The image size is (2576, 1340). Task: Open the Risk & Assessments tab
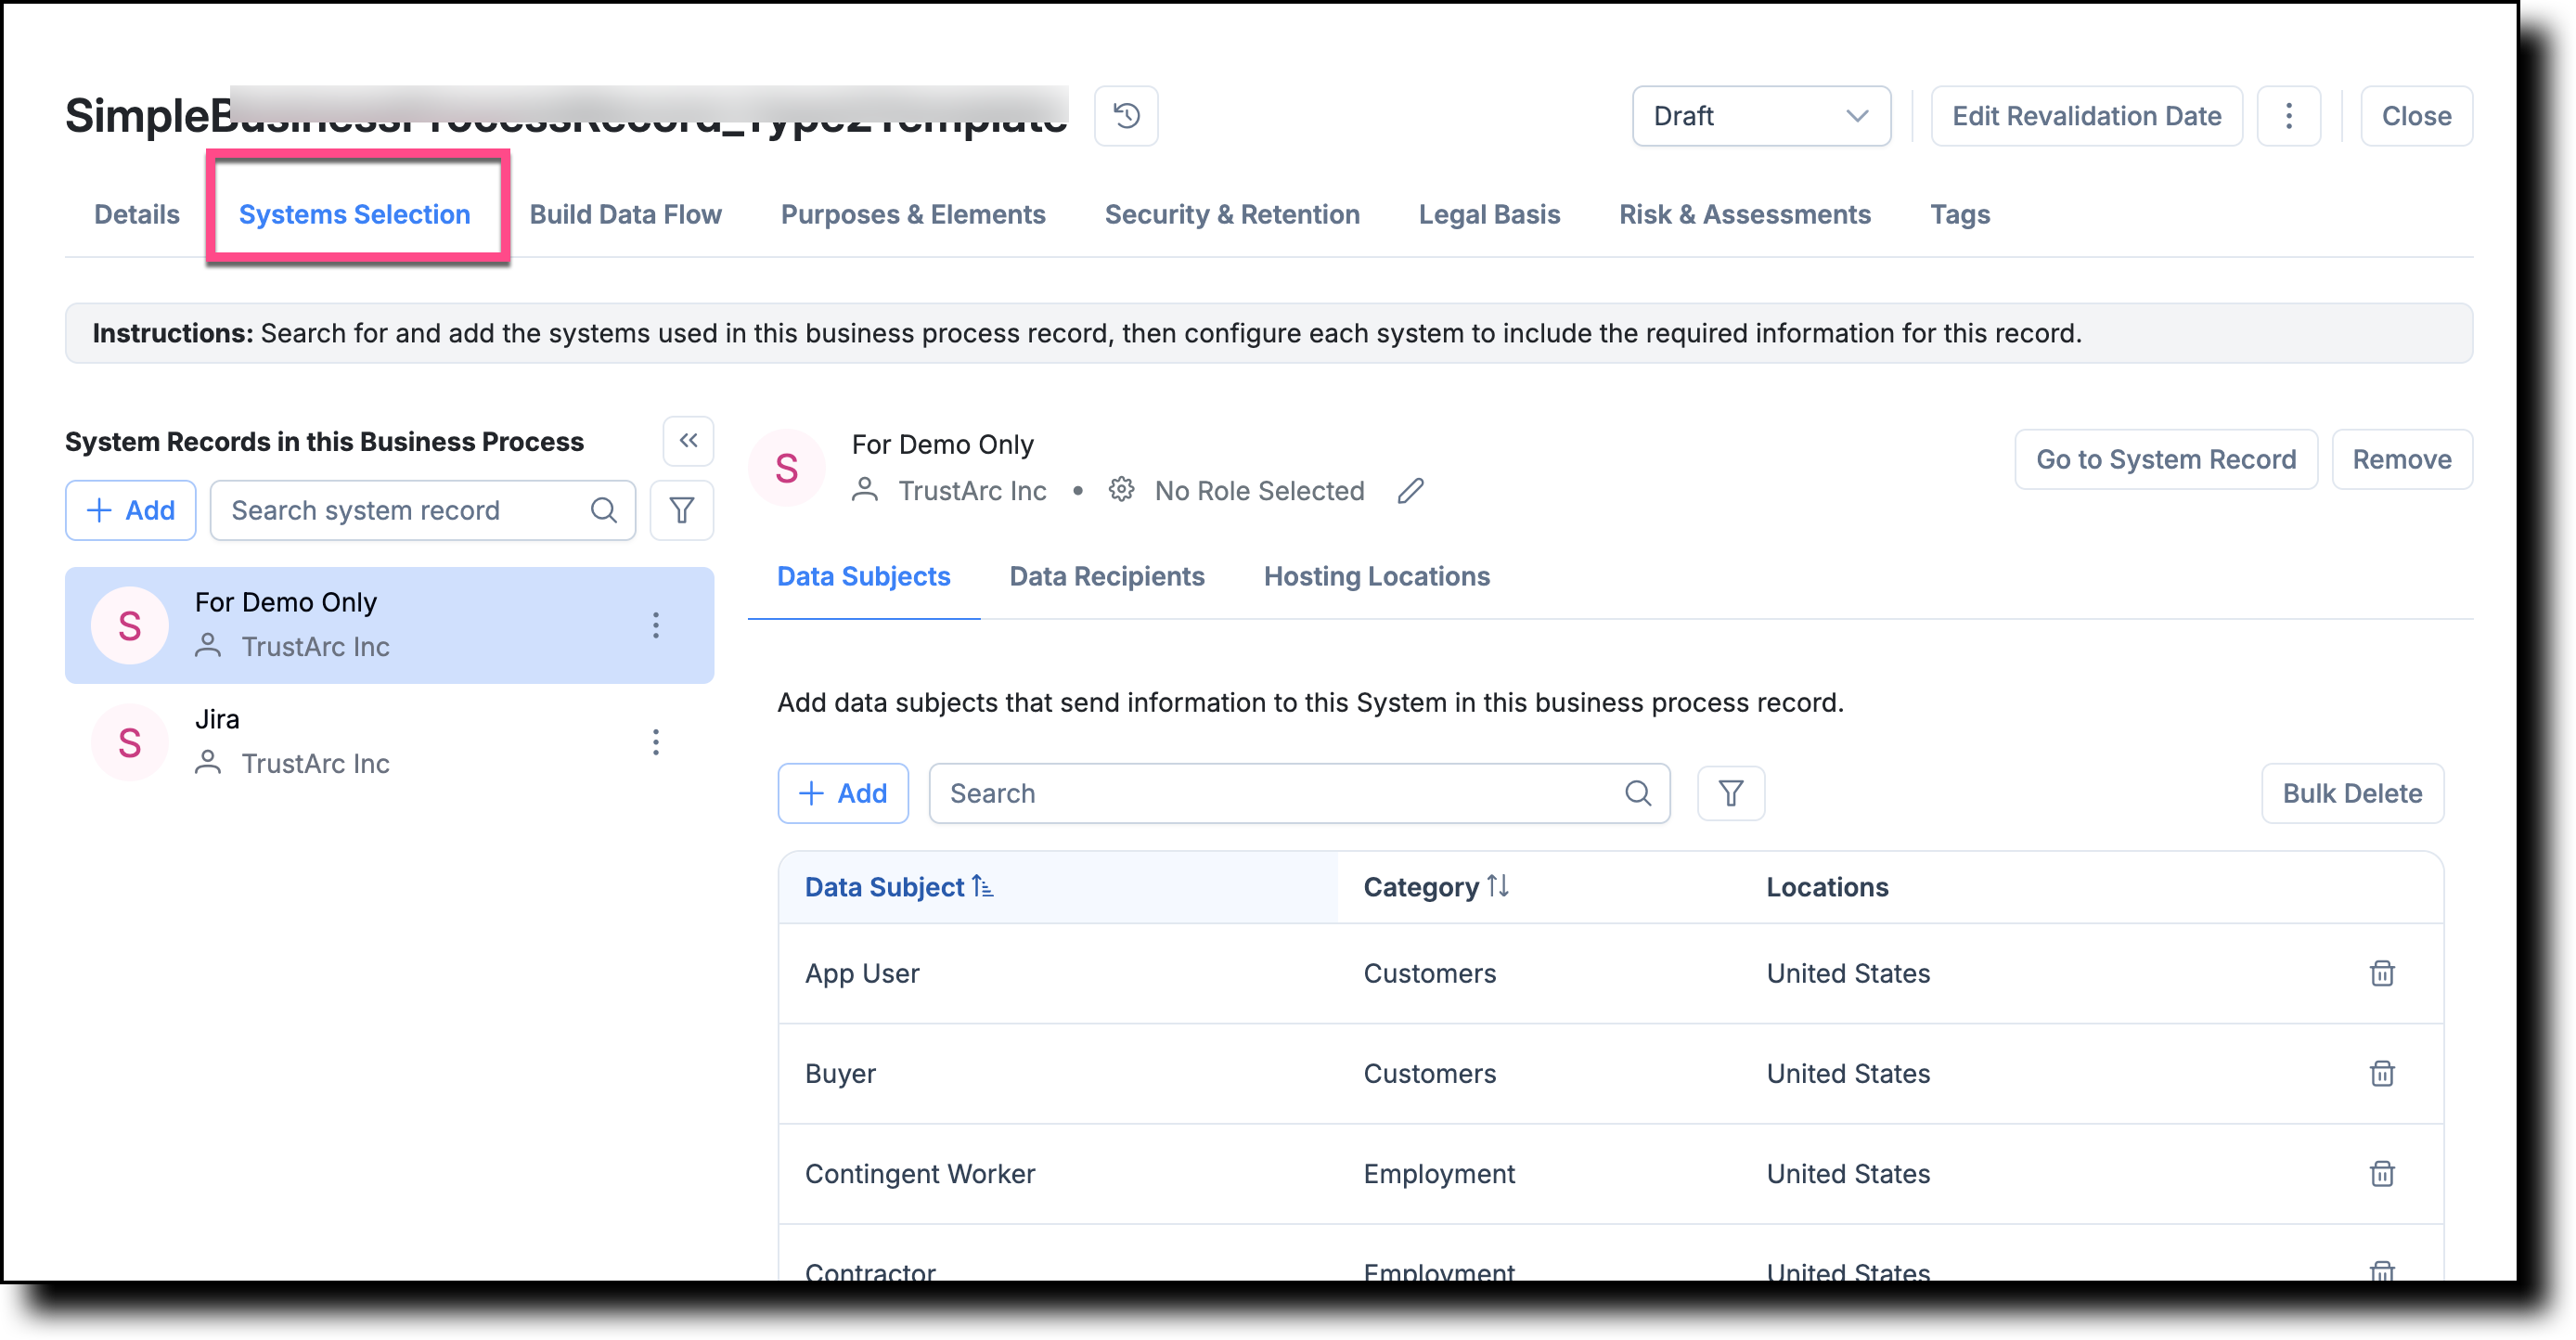click(x=1745, y=214)
